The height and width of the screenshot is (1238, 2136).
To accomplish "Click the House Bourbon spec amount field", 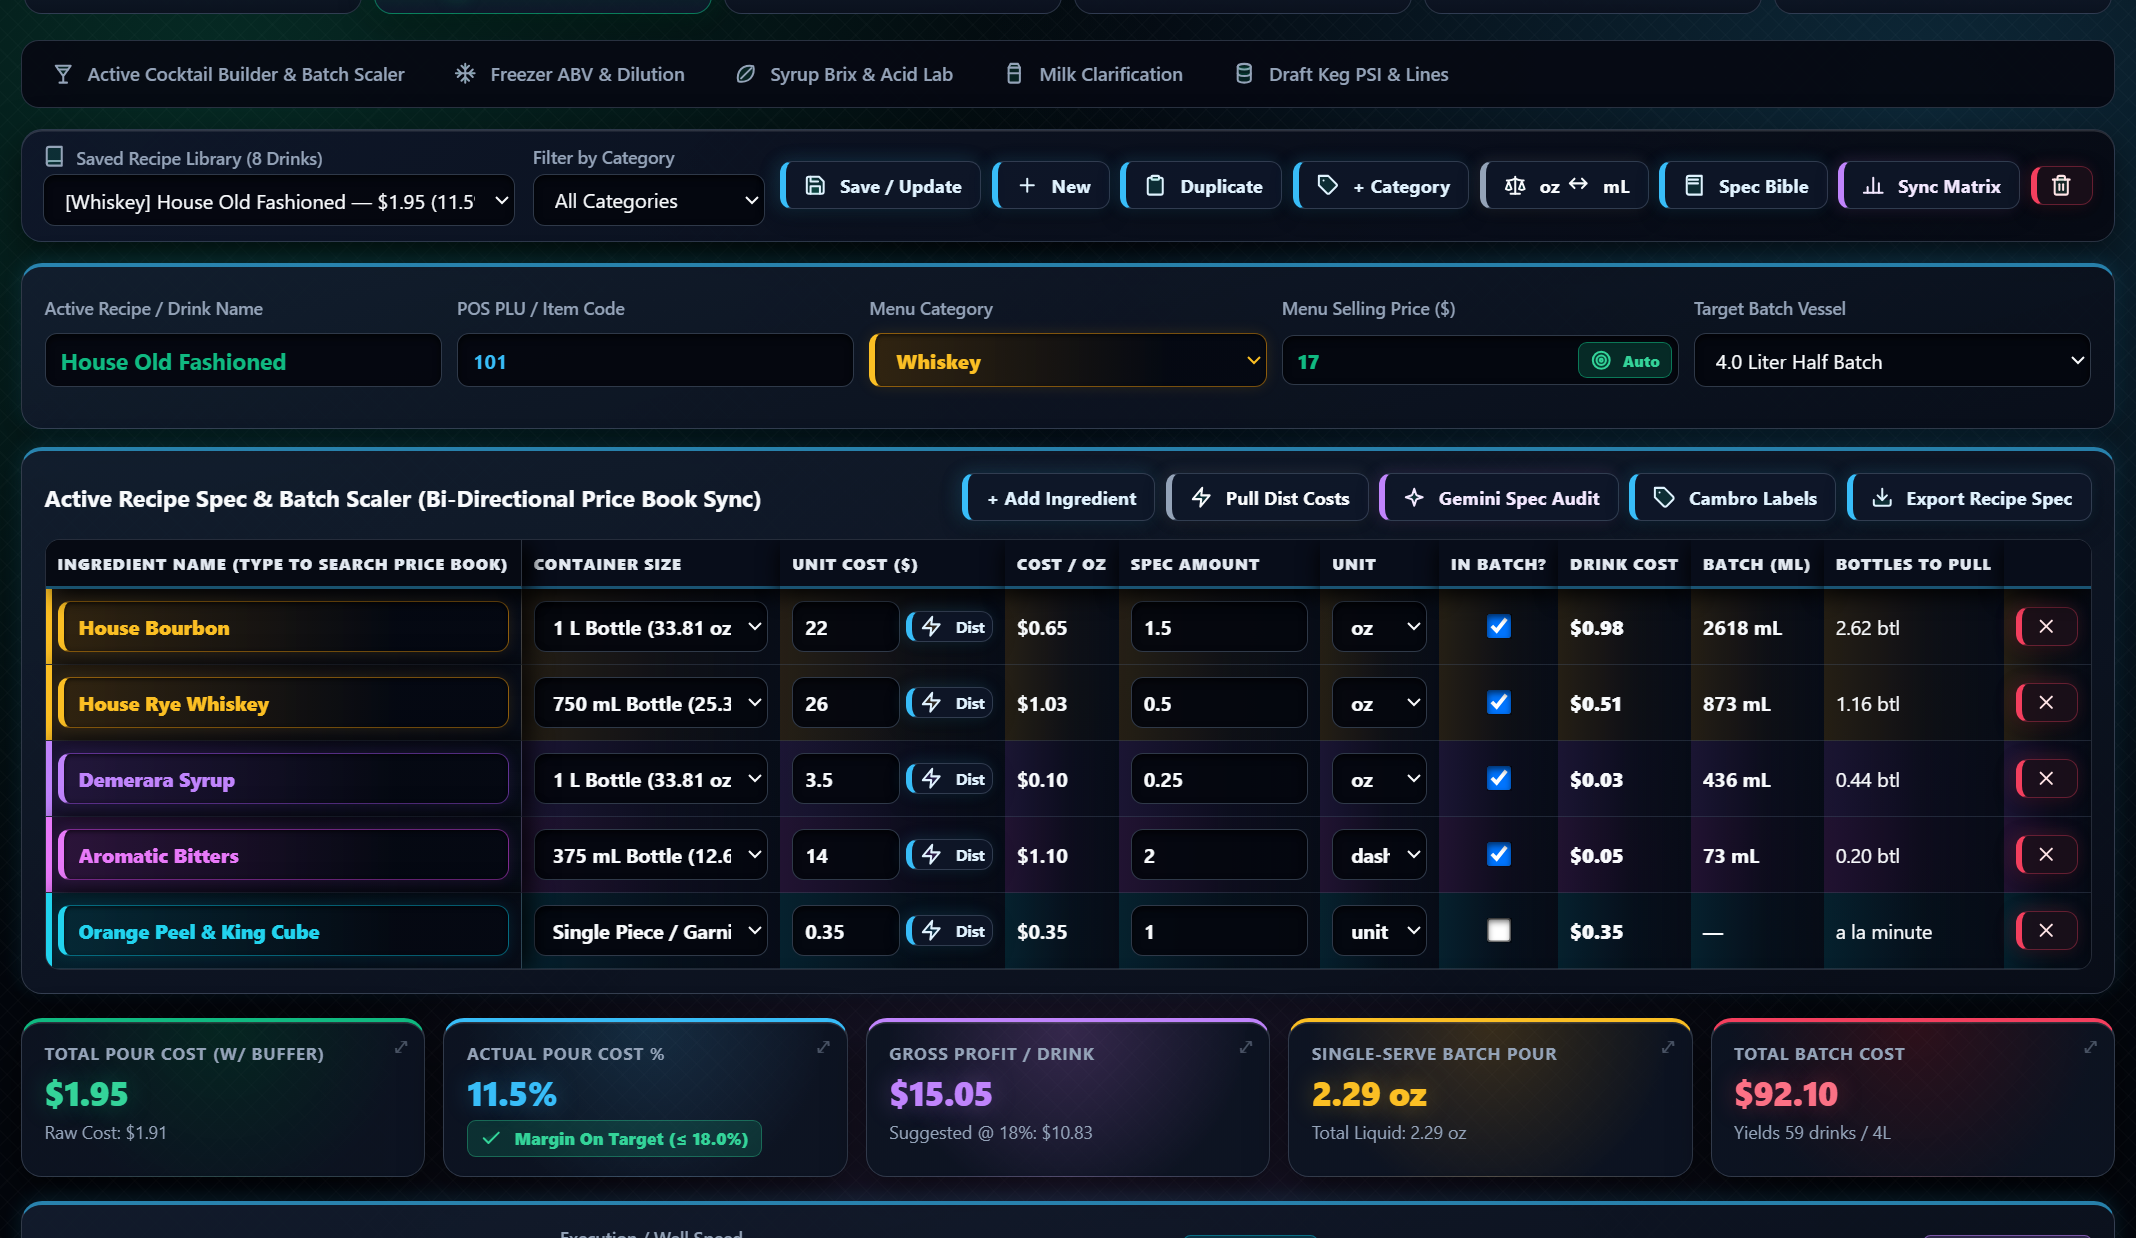I will pos(1219,627).
